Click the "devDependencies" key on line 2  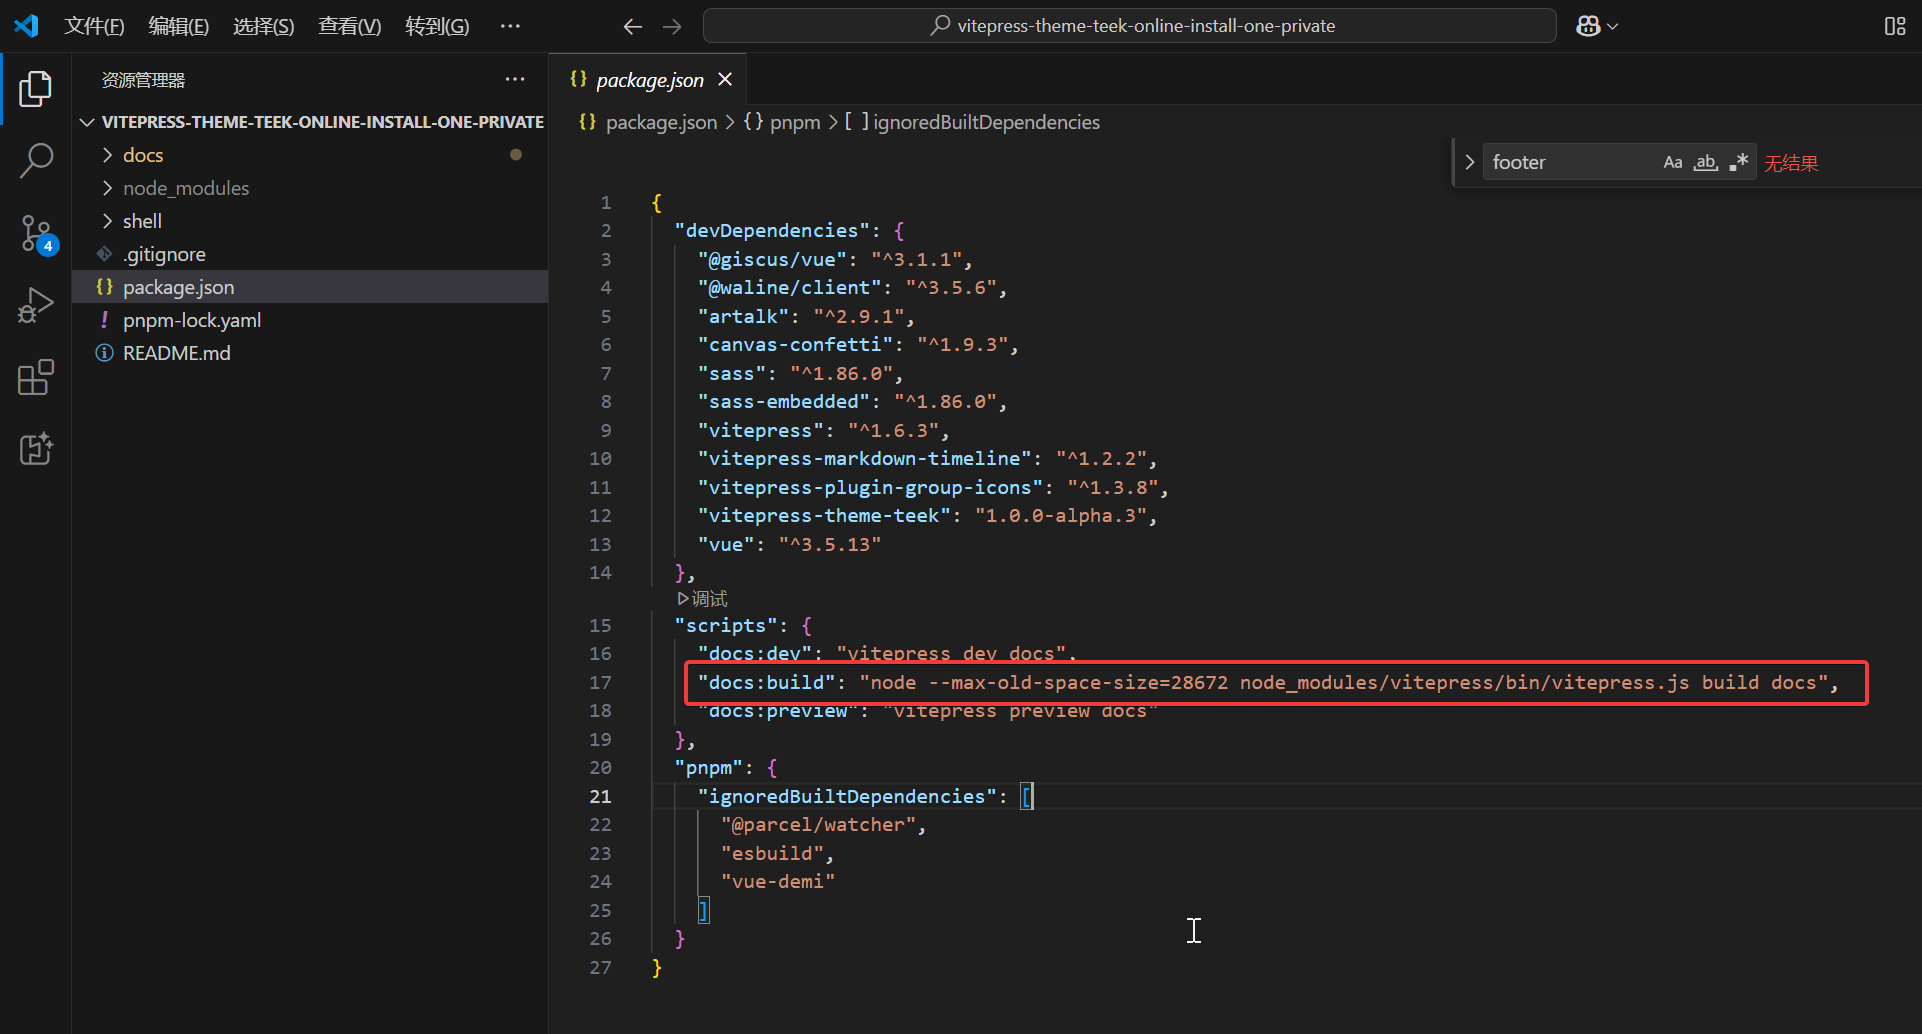[x=772, y=230]
